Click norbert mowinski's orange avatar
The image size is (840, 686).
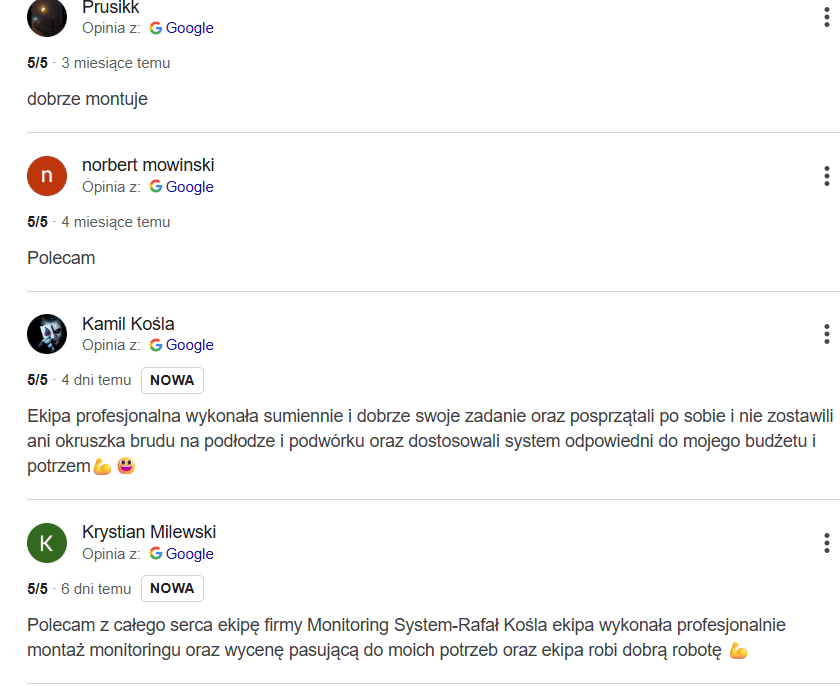(47, 176)
